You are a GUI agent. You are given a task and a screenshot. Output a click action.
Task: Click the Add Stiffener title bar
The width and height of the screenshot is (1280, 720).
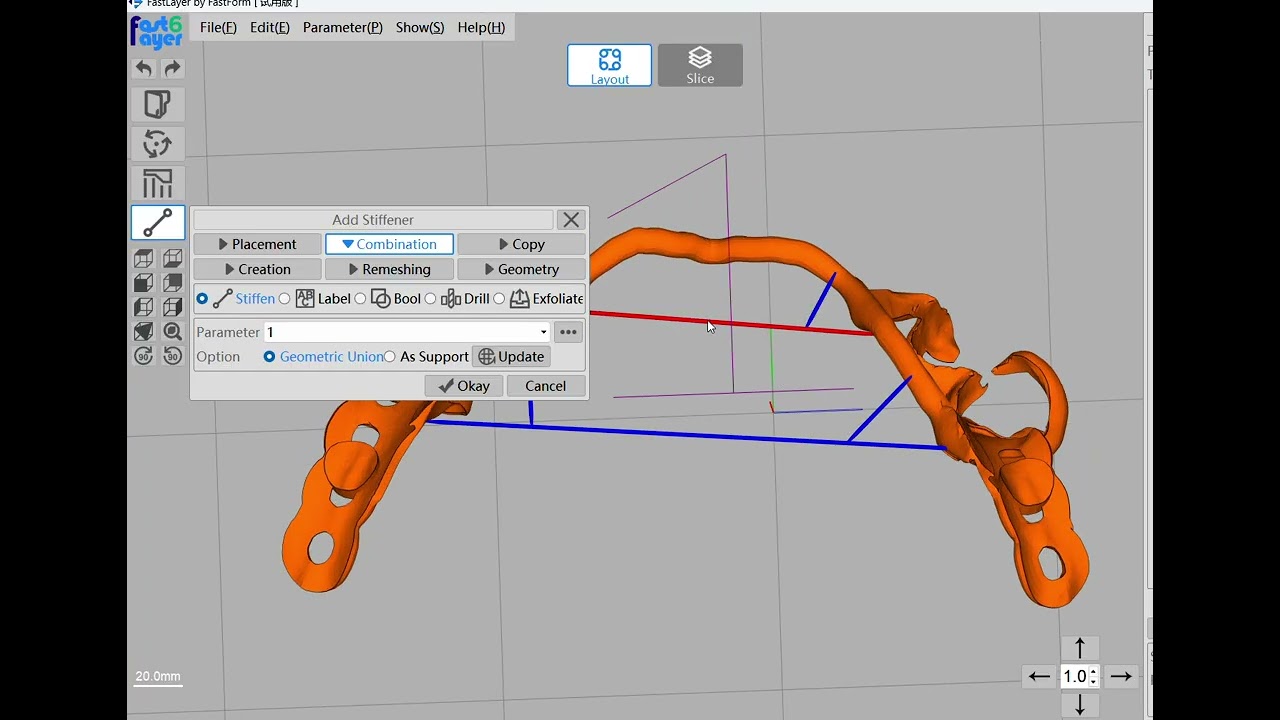pos(373,219)
